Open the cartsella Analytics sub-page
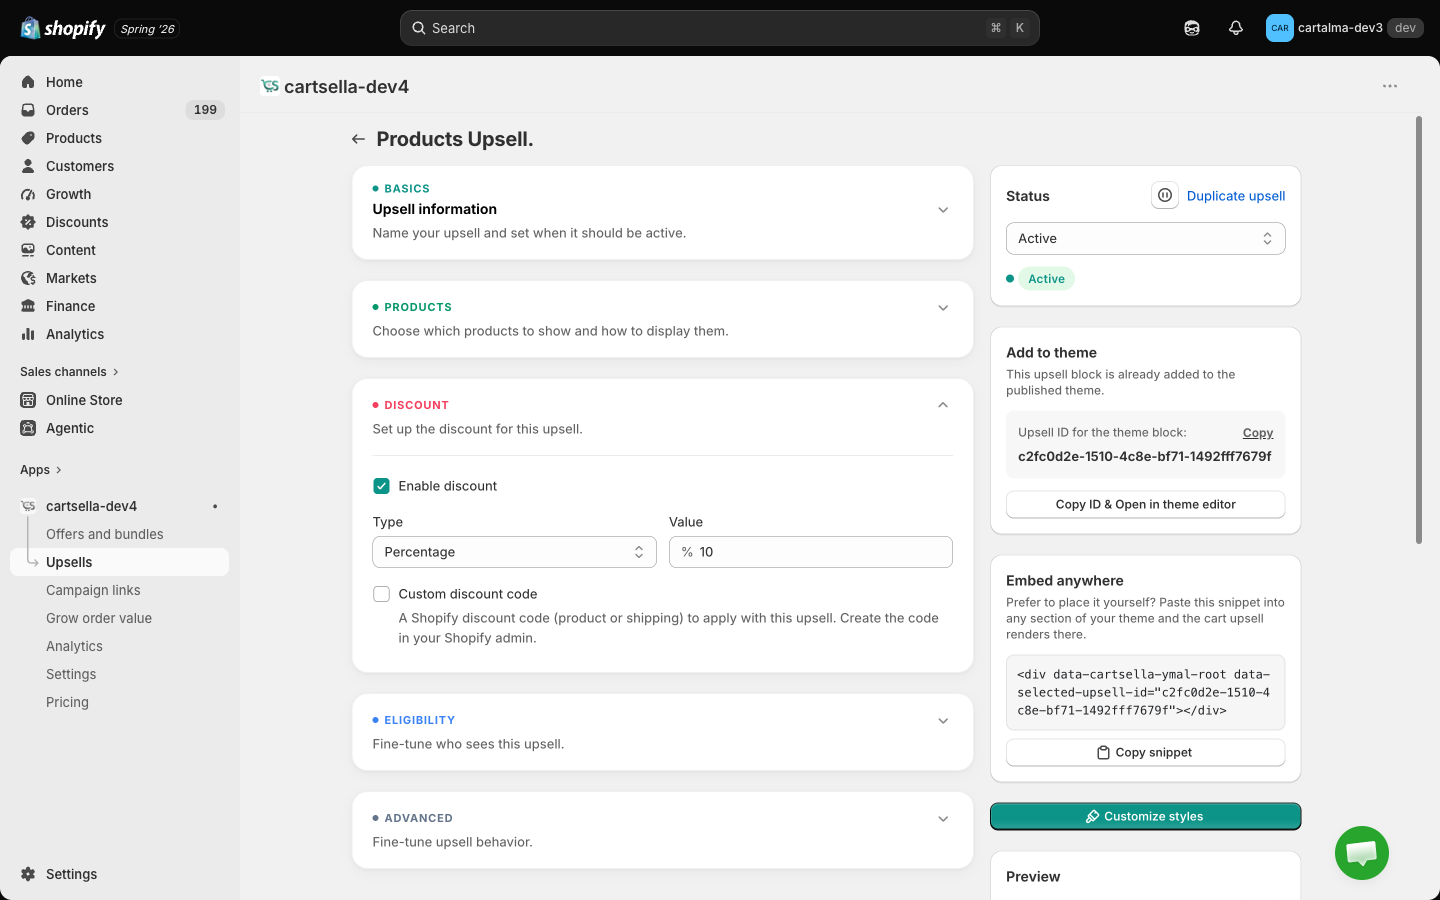The image size is (1440, 900). click(x=74, y=646)
